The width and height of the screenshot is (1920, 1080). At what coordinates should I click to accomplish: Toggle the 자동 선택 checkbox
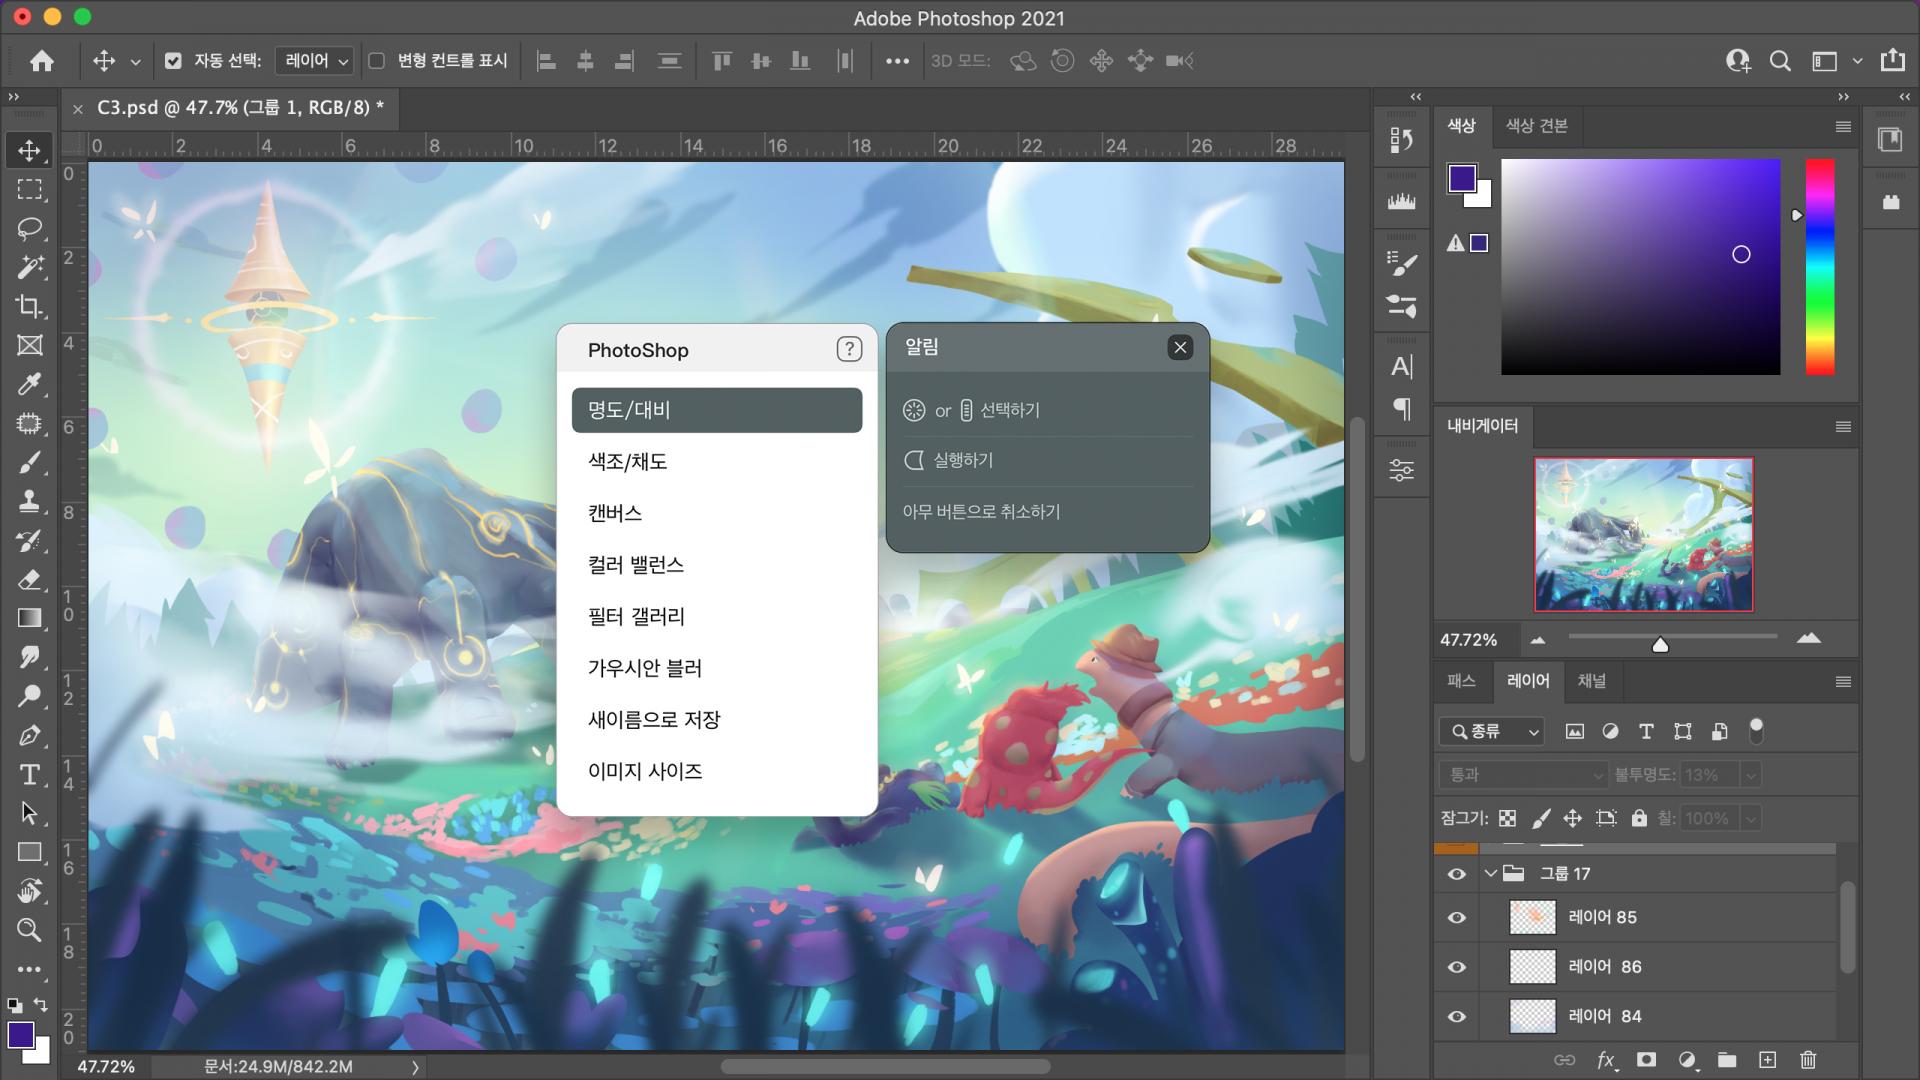point(173,61)
